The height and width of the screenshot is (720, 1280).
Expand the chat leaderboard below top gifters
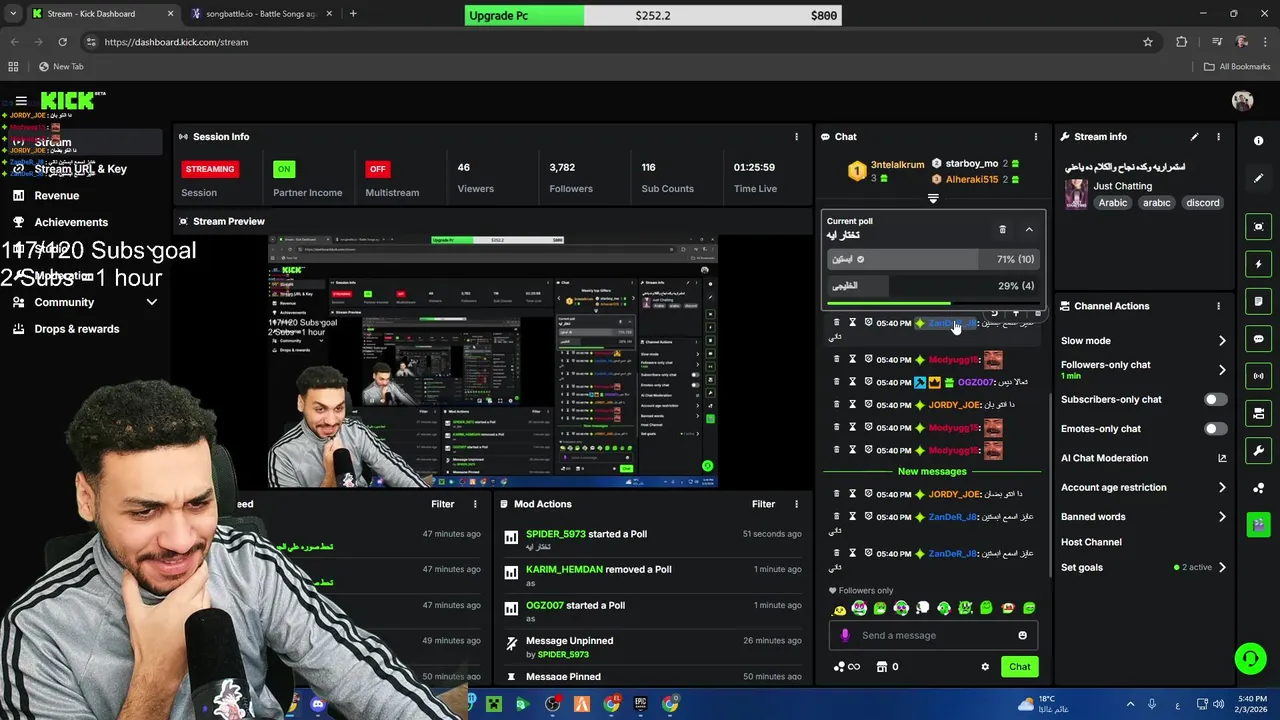(933, 199)
